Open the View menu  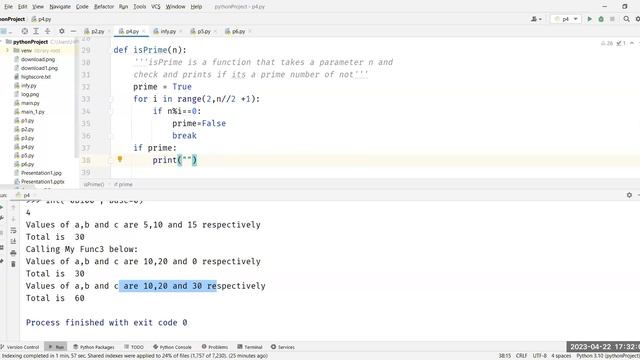(x=38, y=7)
